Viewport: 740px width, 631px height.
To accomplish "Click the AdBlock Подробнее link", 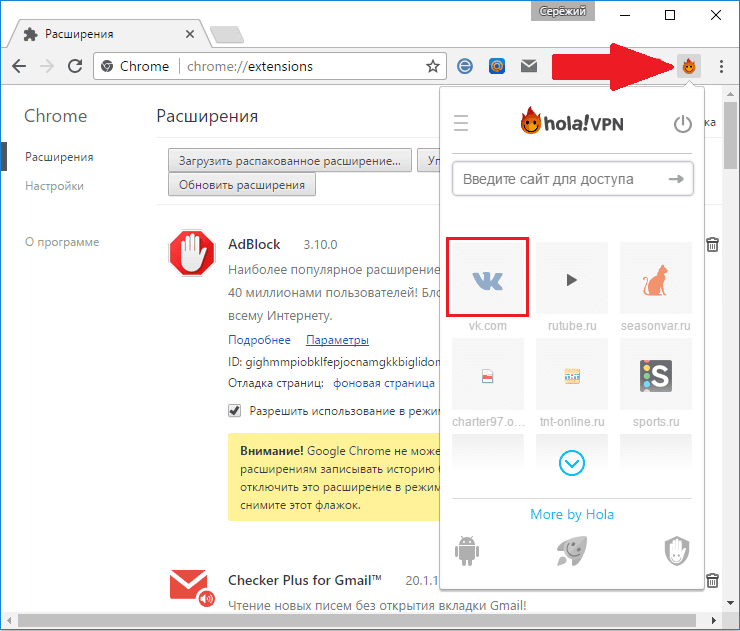I will [x=259, y=340].
